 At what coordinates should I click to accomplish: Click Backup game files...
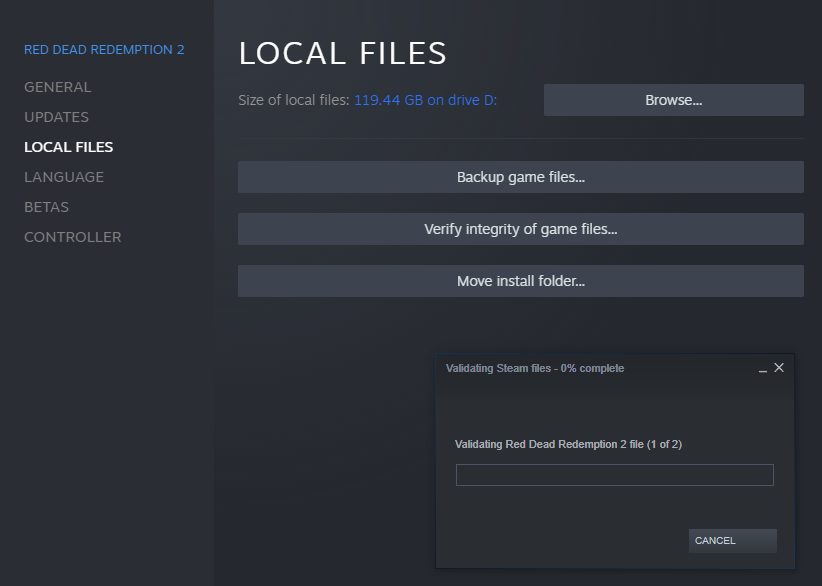pos(521,177)
